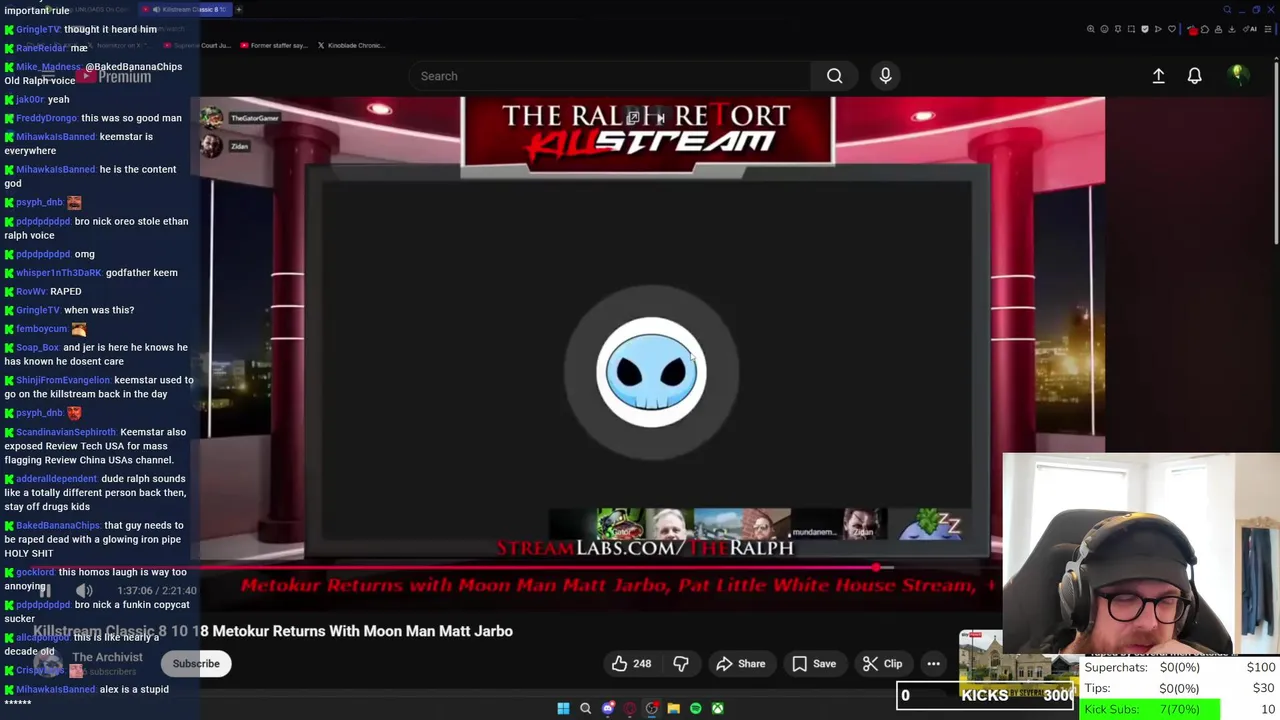Share the Killstream Classic video
This screenshot has height=720, width=1280.
point(741,663)
